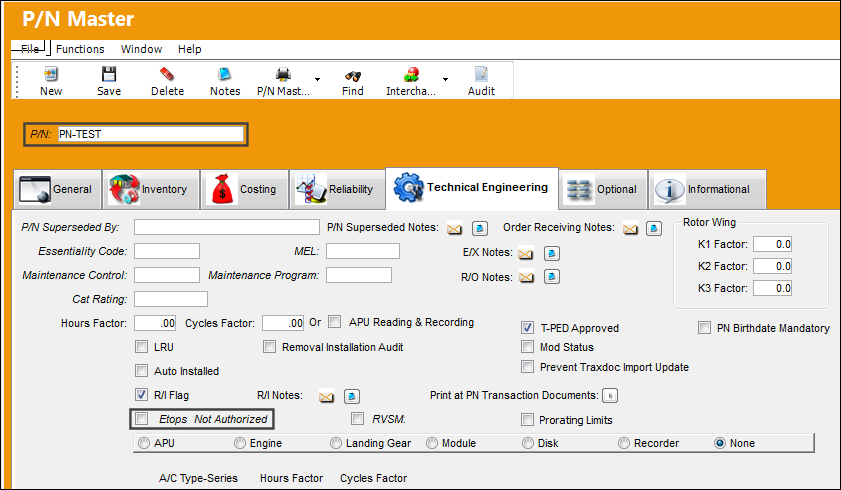The width and height of the screenshot is (841, 490).
Task: Toggle APU Reading & Recording checkbox
Action: (x=335, y=322)
